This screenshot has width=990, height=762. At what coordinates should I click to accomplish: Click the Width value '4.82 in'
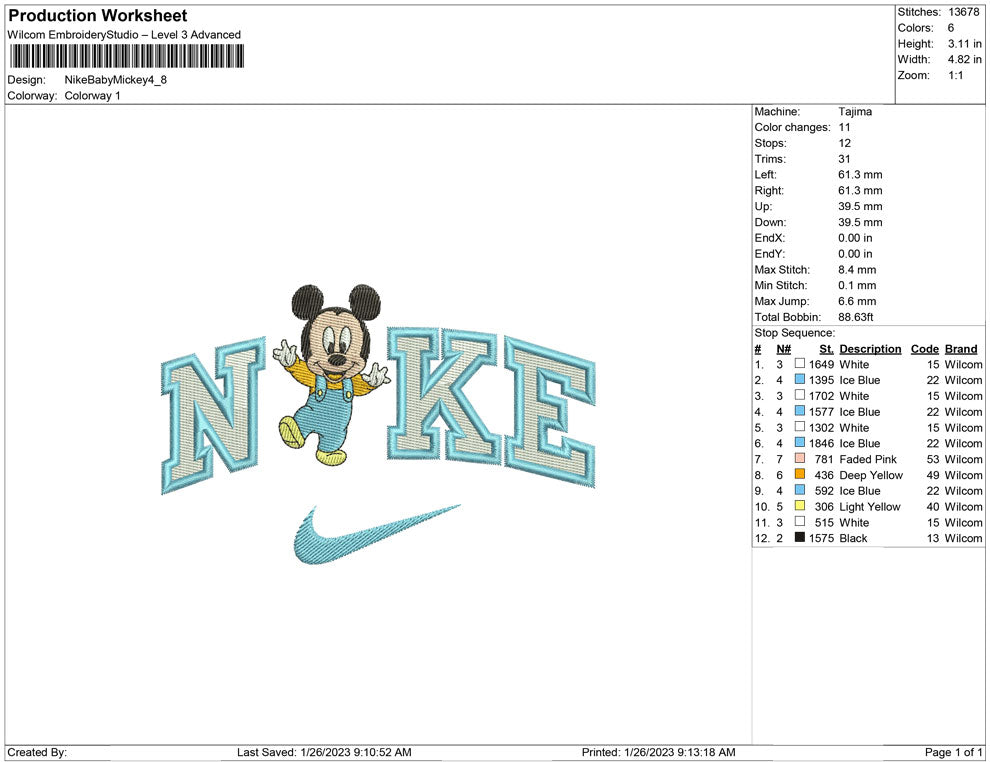click(965, 59)
